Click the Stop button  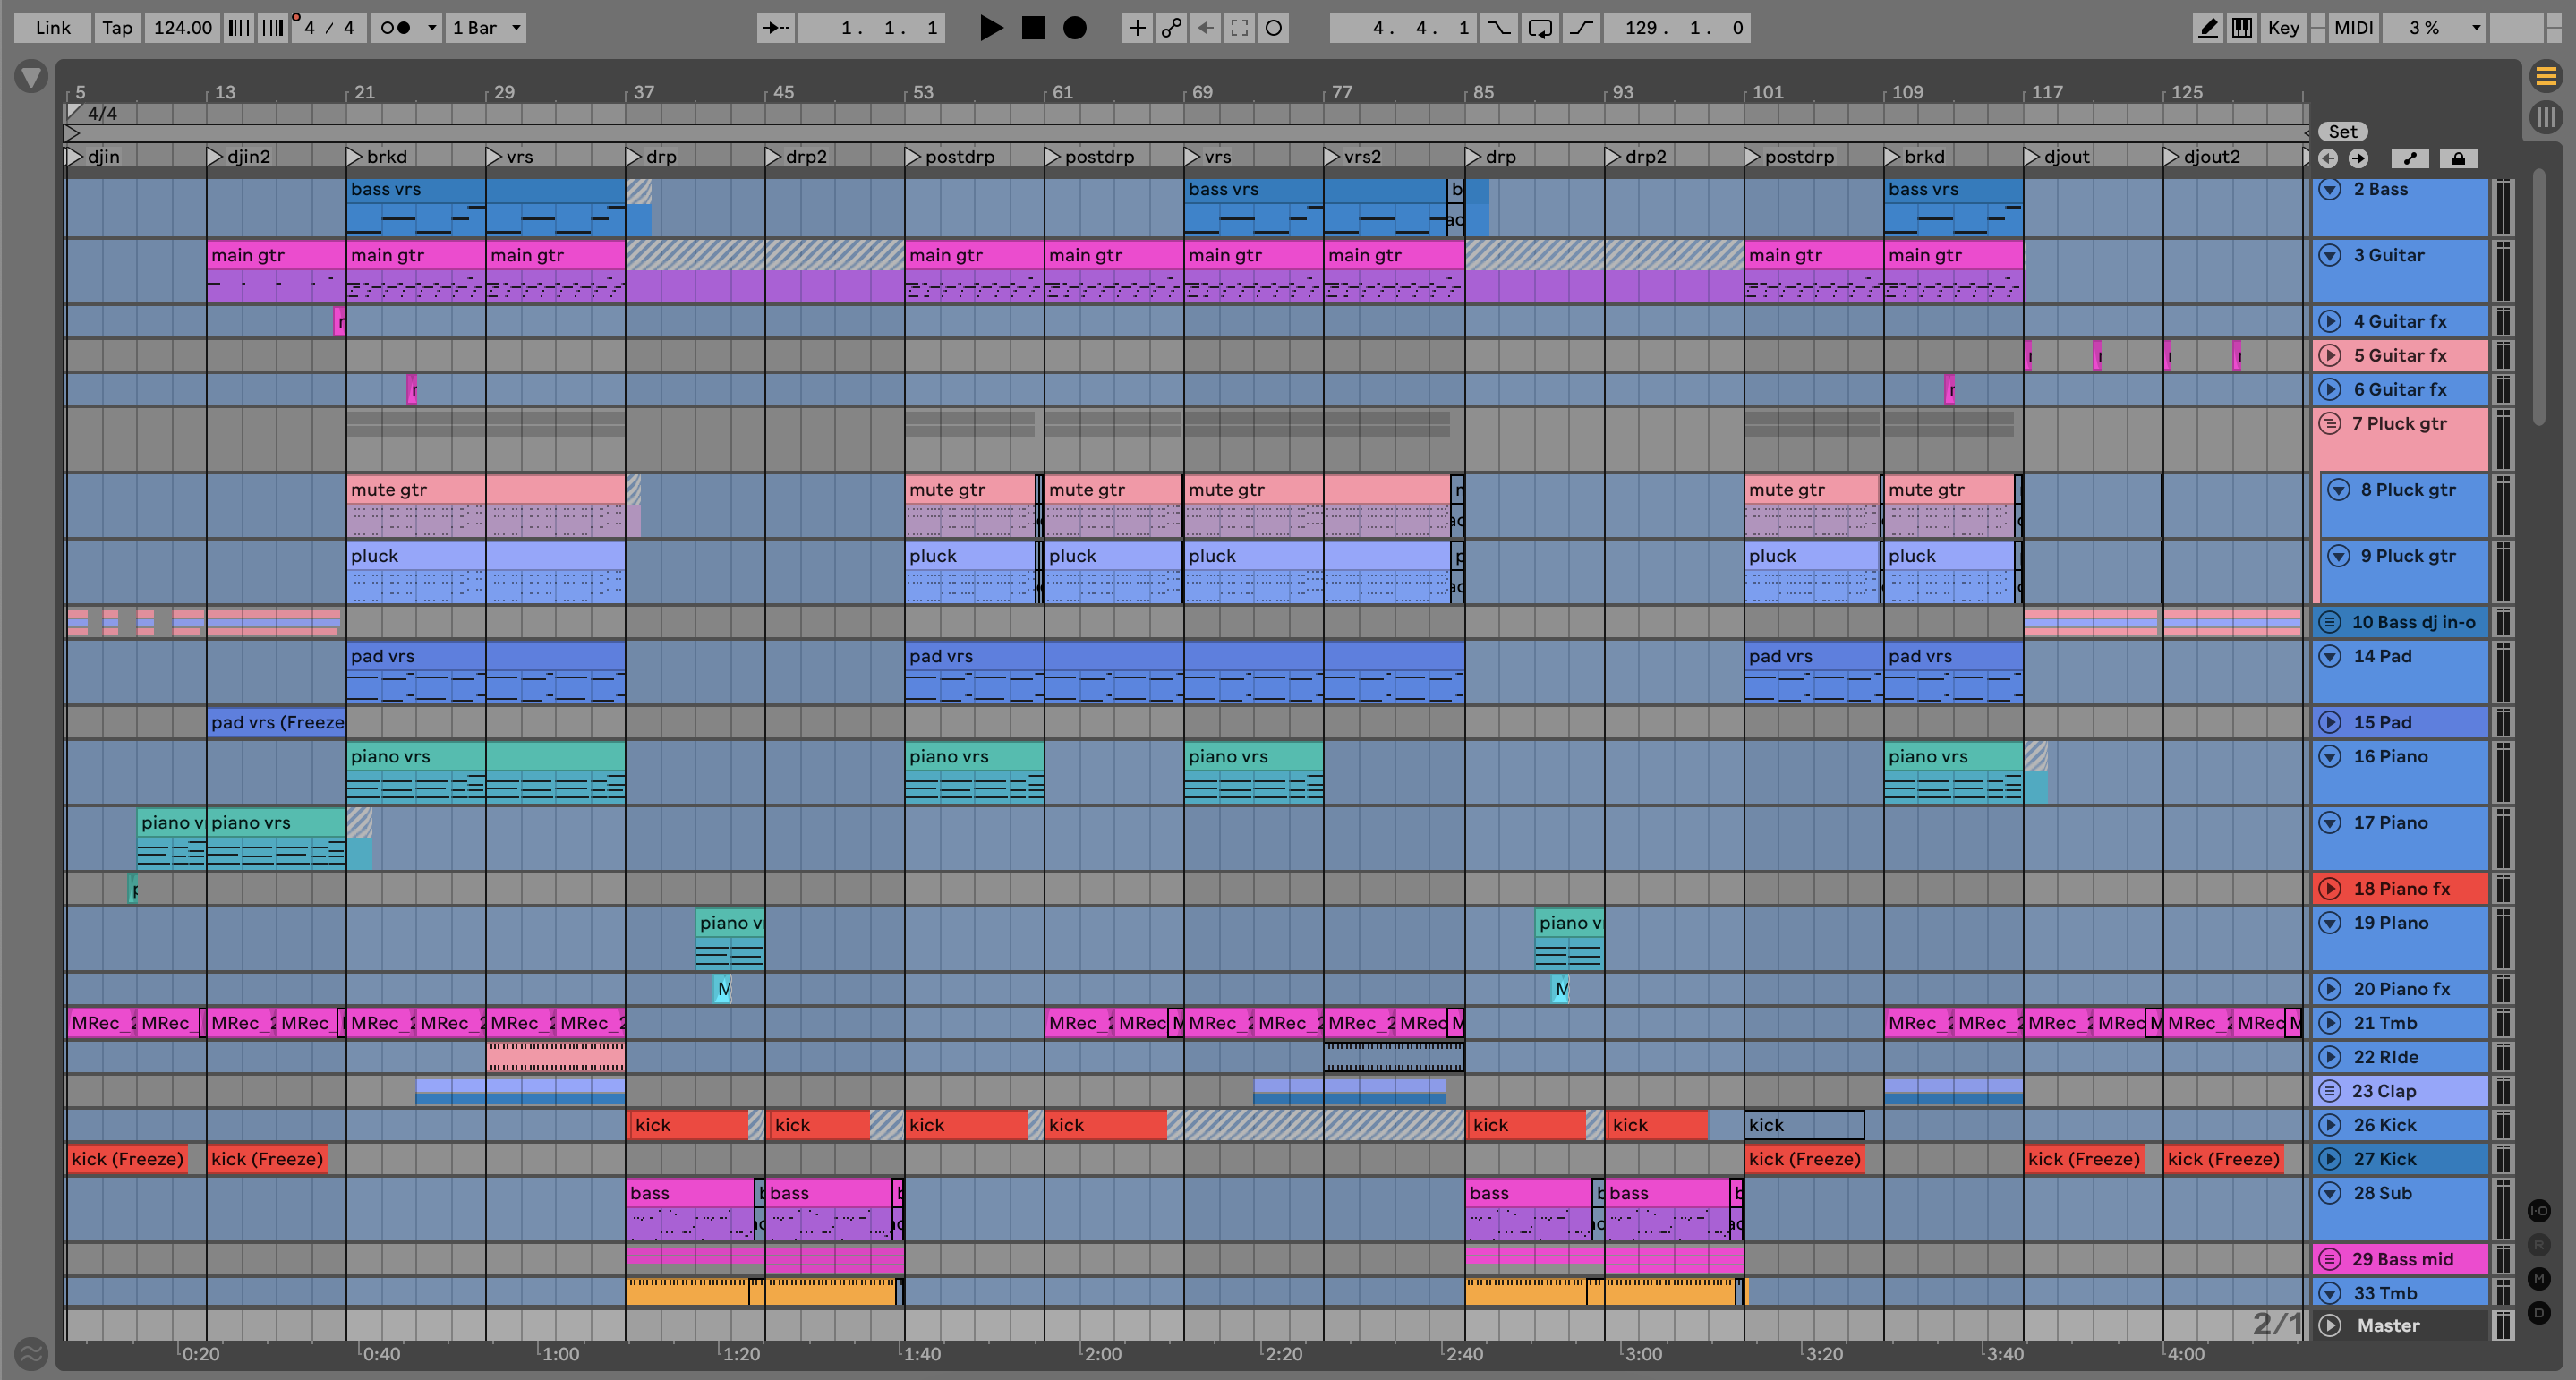tap(1033, 28)
